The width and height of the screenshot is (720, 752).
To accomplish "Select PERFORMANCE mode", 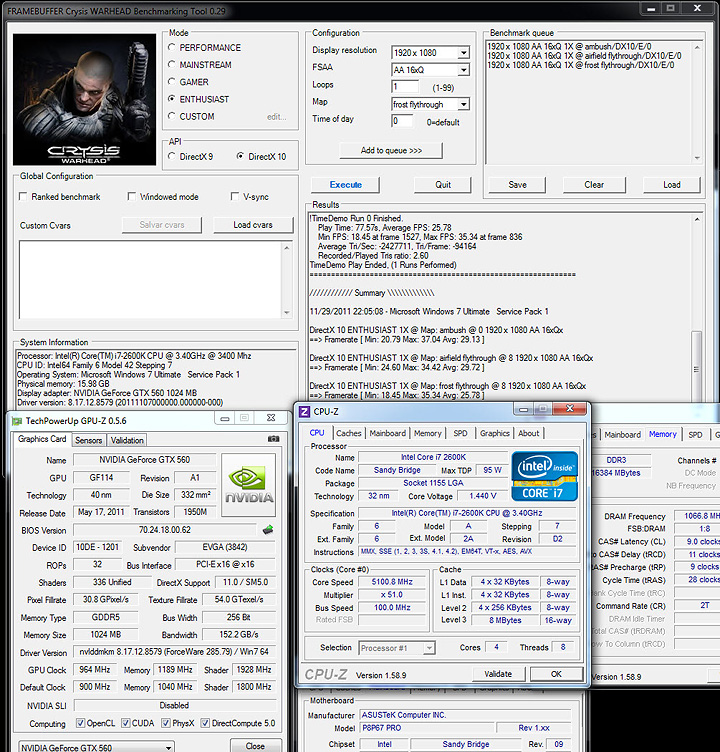I will [x=172, y=47].
